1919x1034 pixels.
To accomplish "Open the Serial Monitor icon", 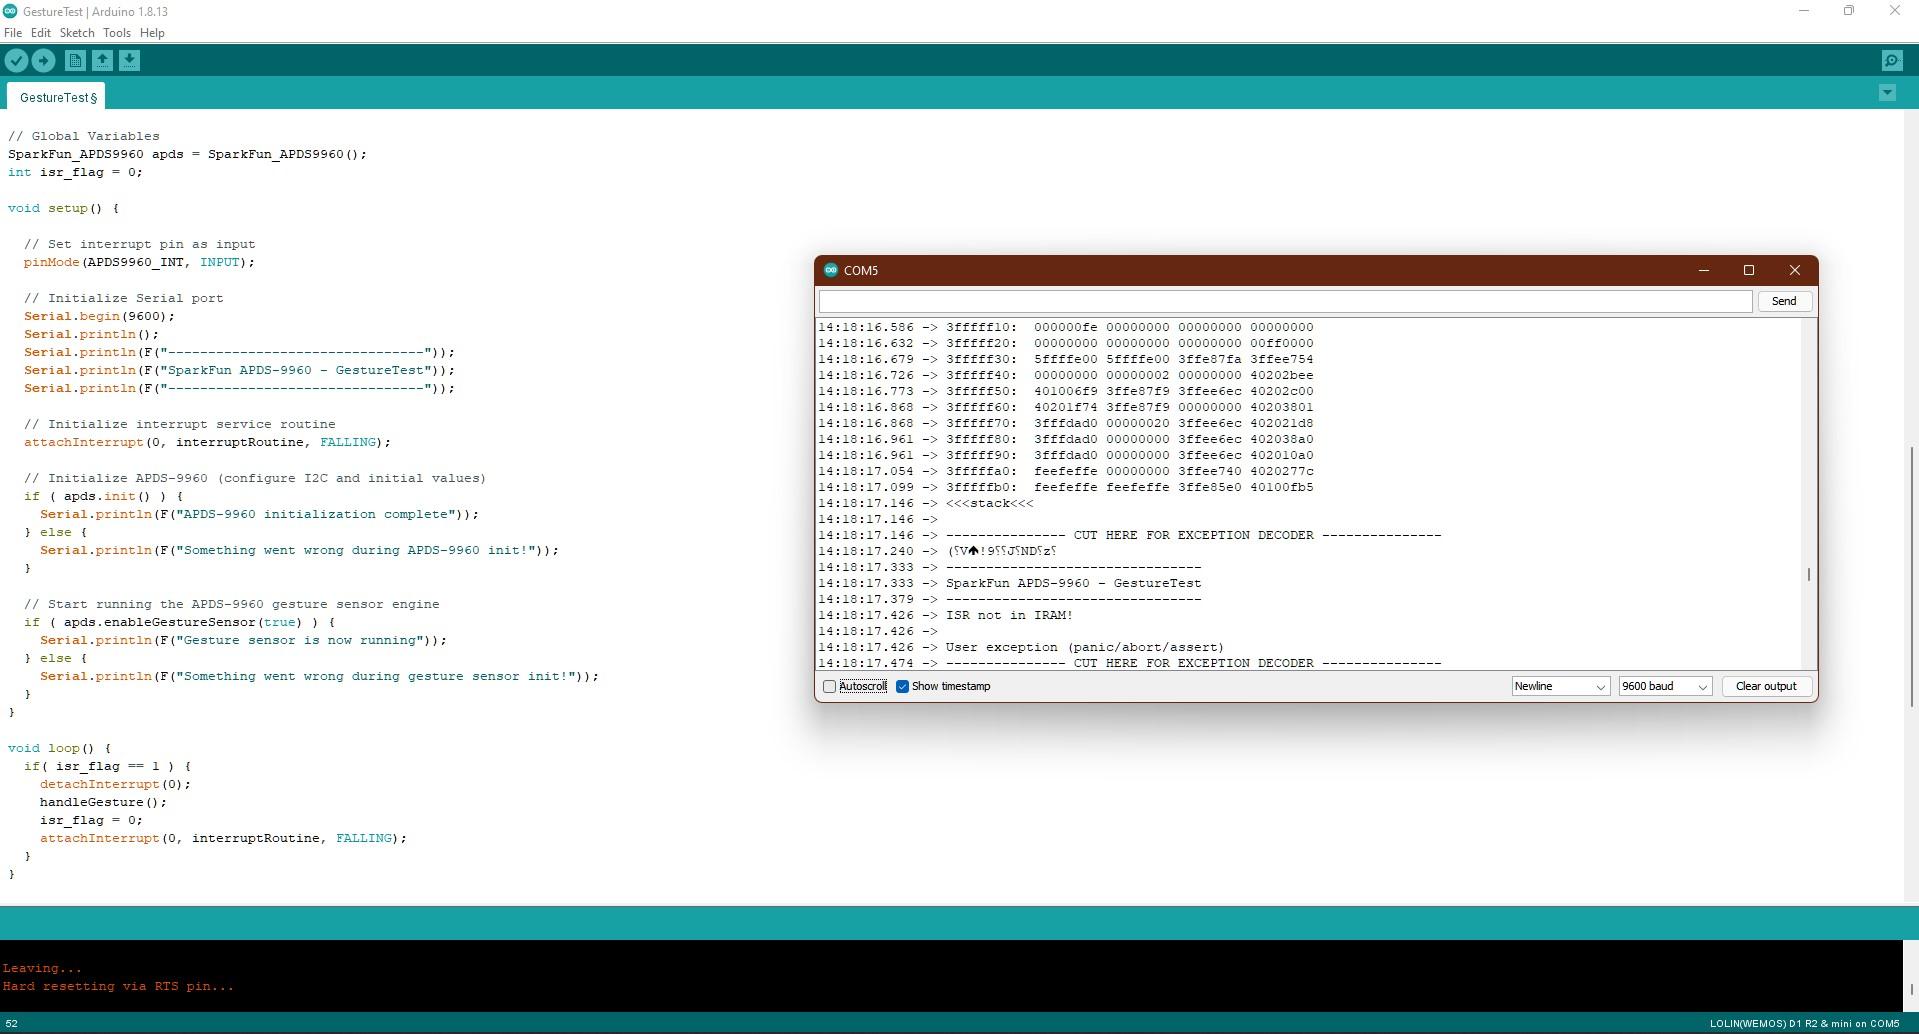I will 1892,60.
